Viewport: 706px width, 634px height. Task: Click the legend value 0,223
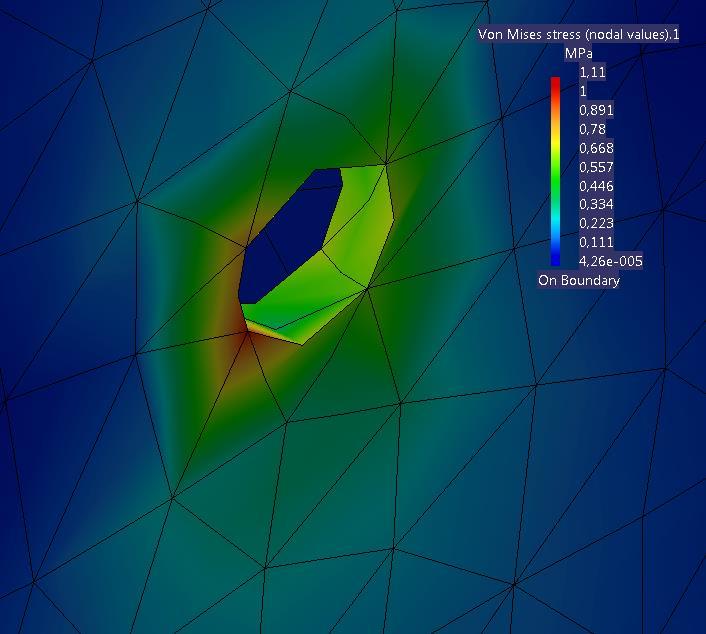click(596, 223)
